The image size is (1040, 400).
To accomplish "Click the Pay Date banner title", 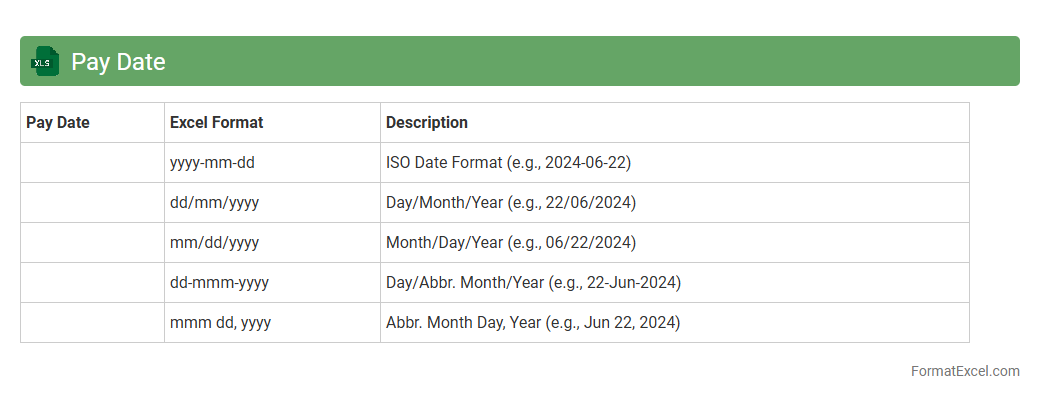I will point(118,62).
